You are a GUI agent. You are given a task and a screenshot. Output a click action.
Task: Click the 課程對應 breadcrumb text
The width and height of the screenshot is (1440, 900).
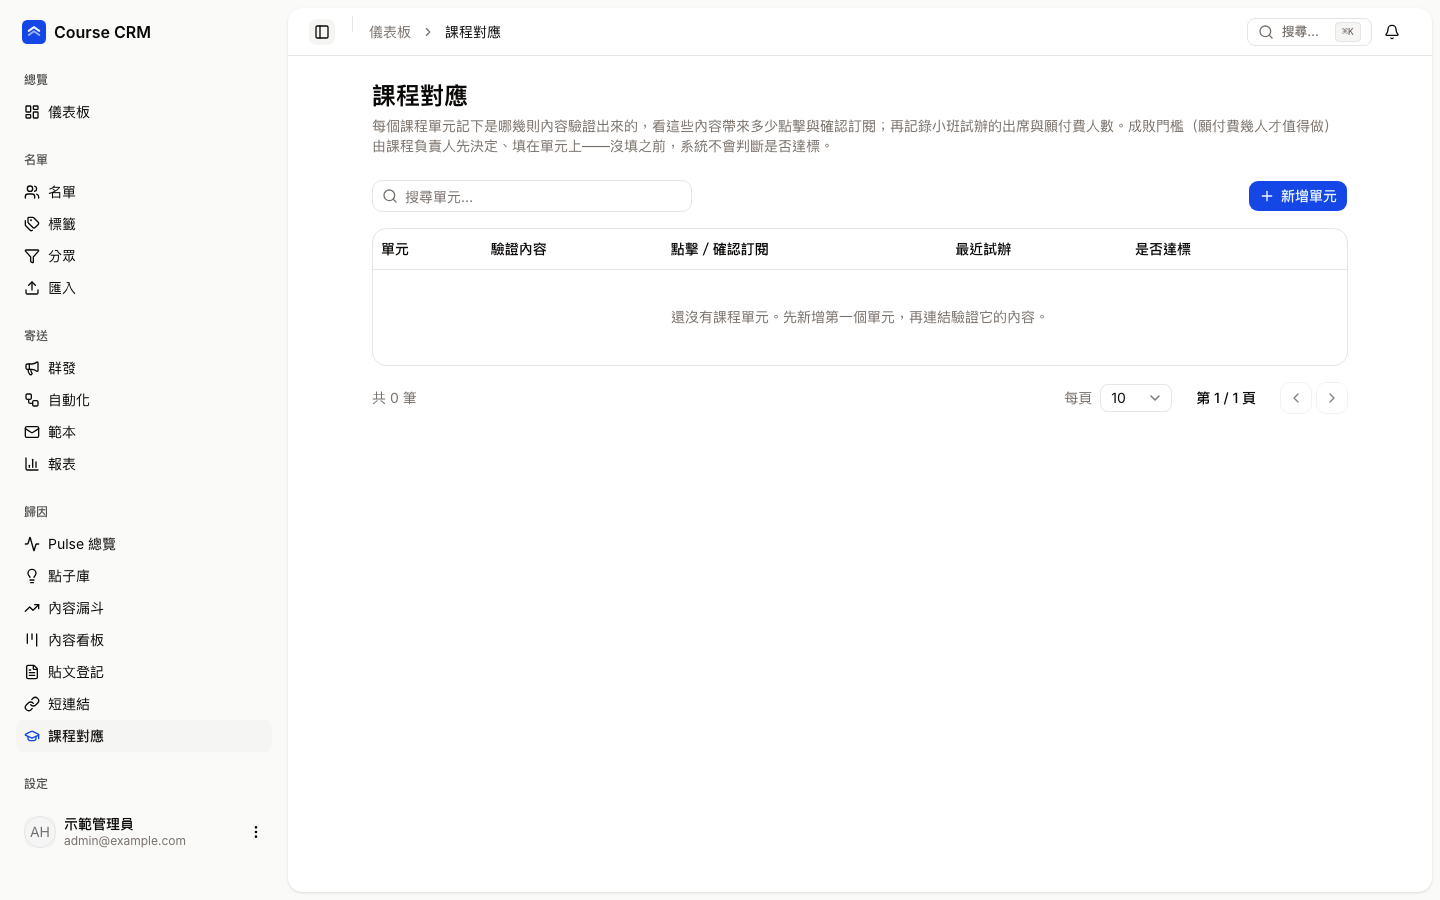[473, 32]
